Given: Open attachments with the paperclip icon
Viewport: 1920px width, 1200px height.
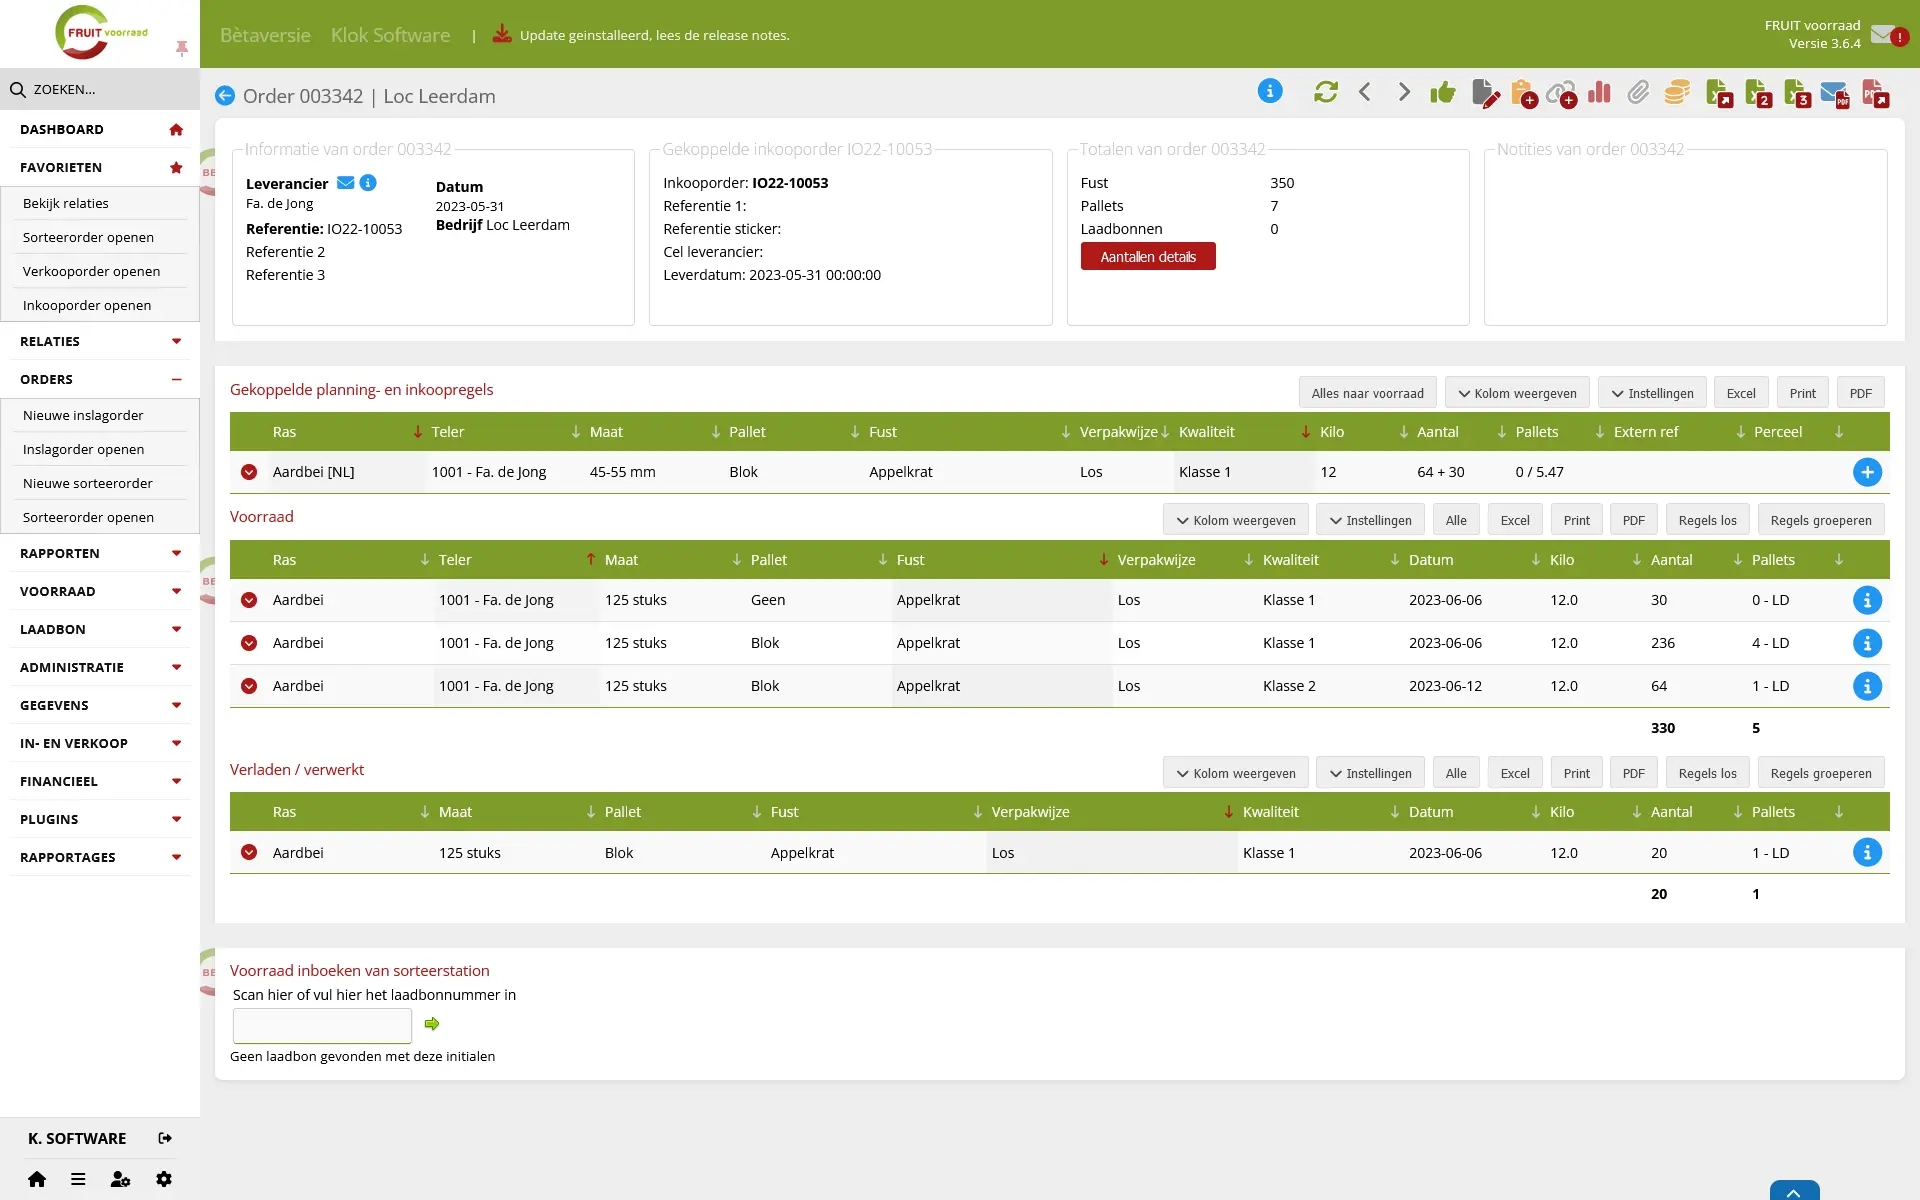Looking at the screenshot, I should (1638, 93).
